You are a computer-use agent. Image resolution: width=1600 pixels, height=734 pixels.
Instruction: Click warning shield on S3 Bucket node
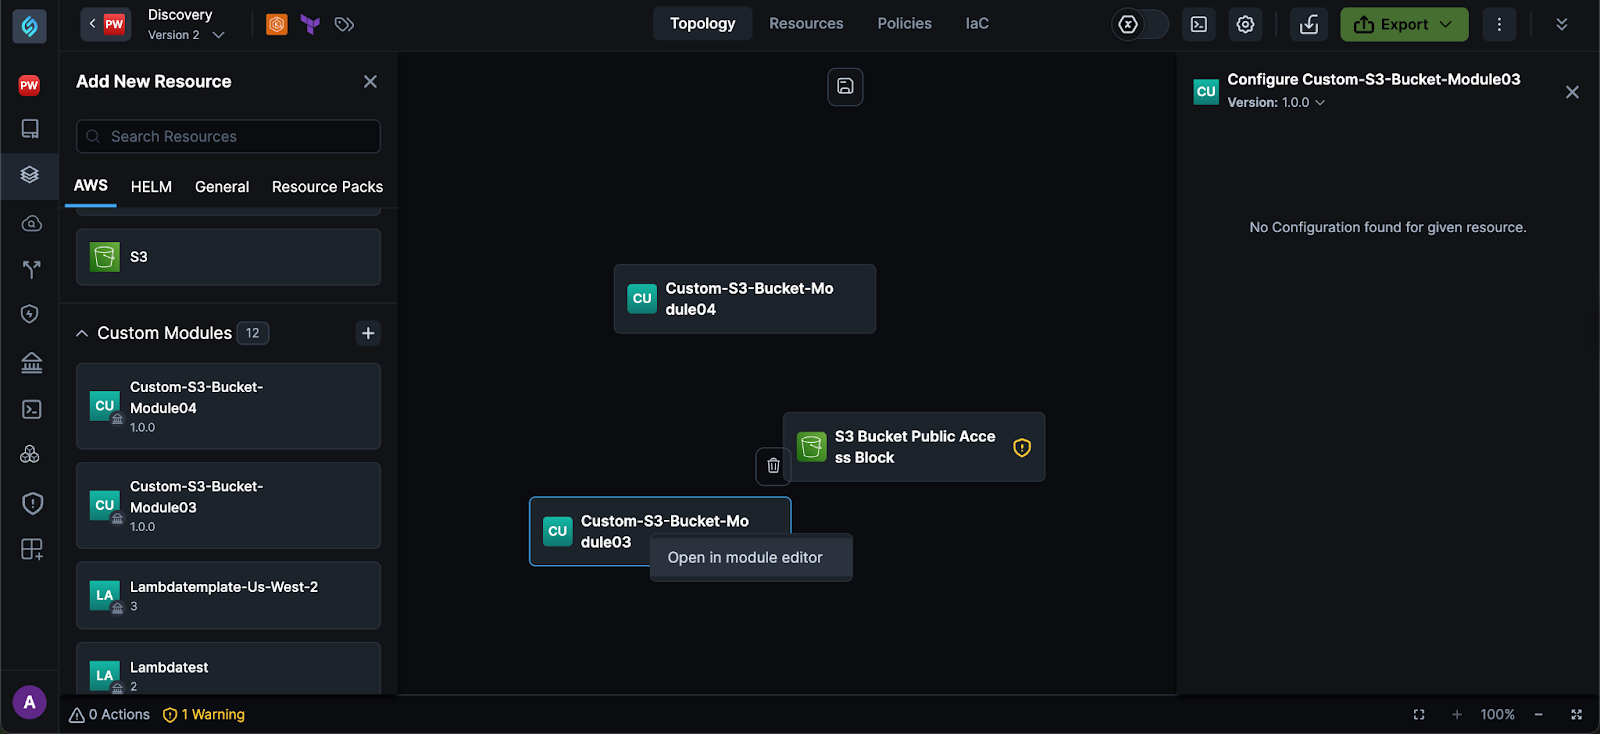1021,447
